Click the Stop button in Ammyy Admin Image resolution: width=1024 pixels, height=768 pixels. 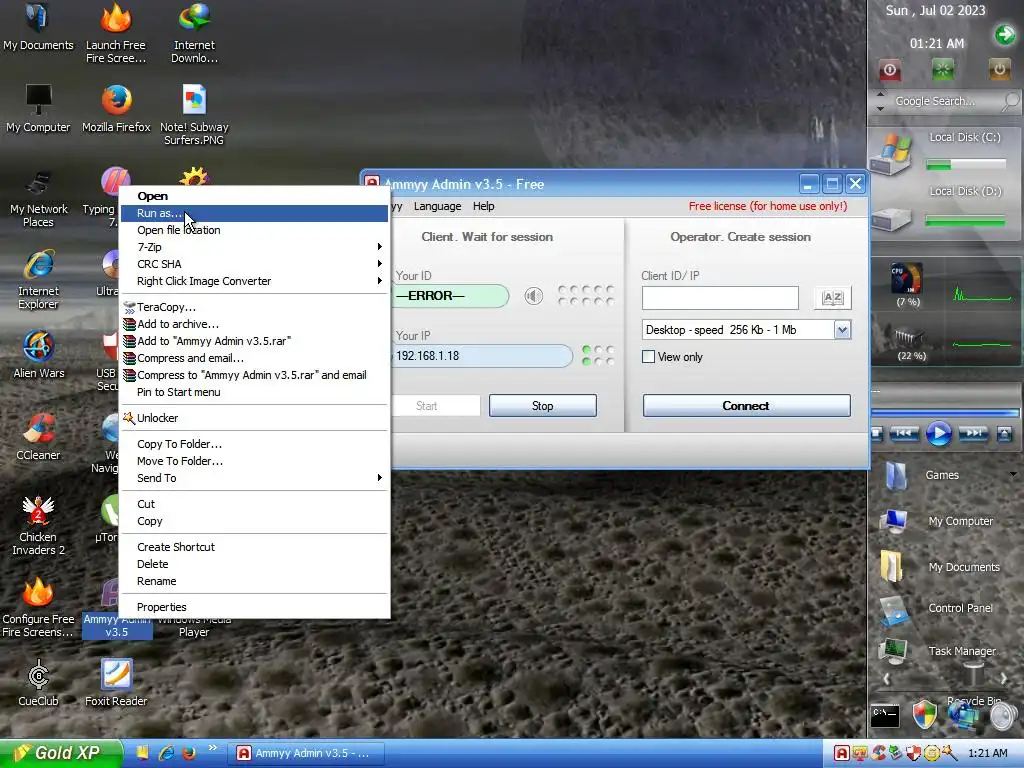point(543,406)
